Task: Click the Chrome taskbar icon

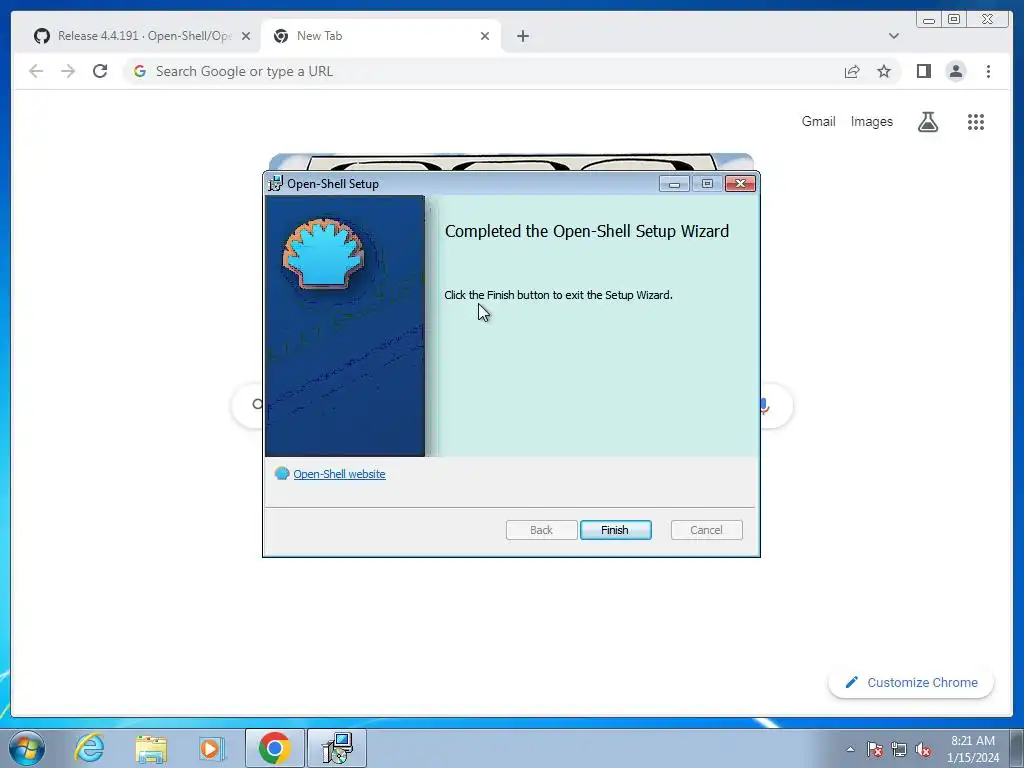Action: click(274, 748)
